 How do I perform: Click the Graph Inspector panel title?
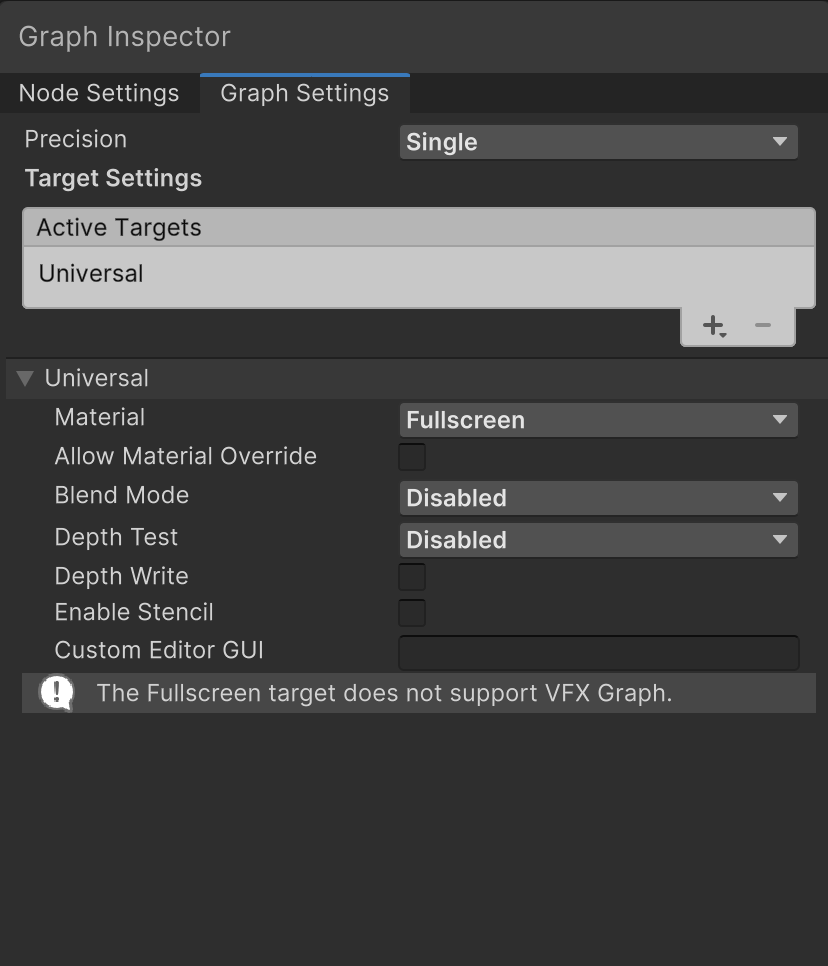pos(125,37)
